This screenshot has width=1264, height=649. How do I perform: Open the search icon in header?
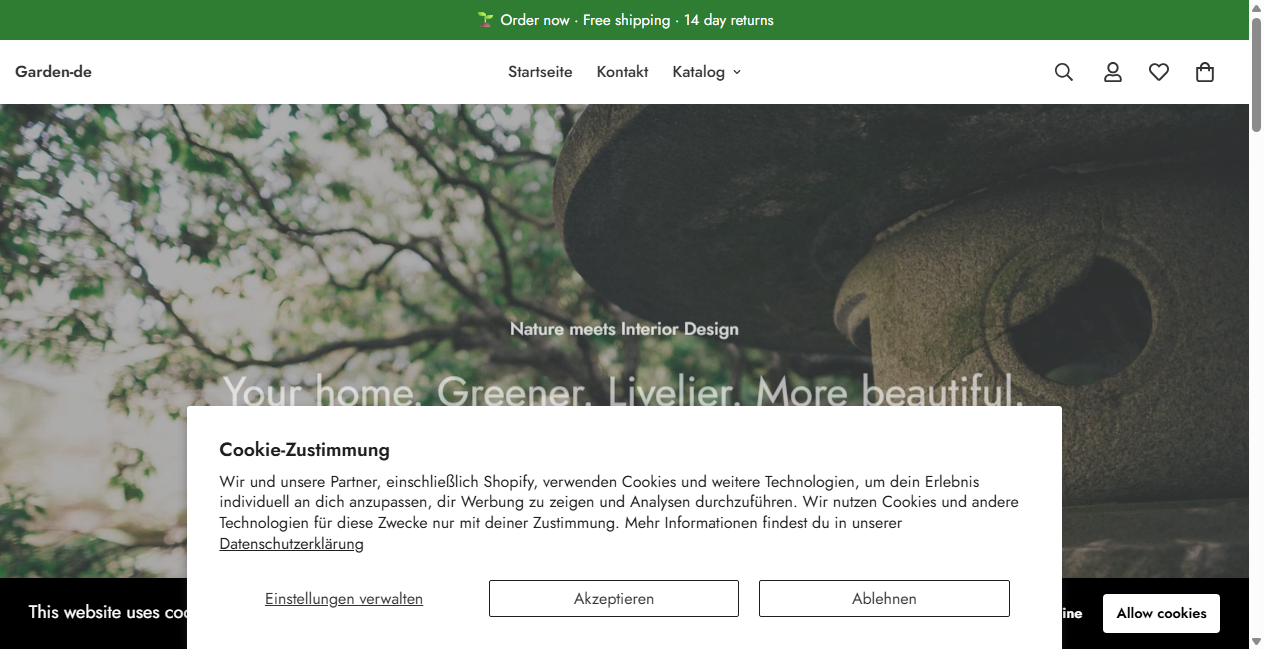point(1064,72)
